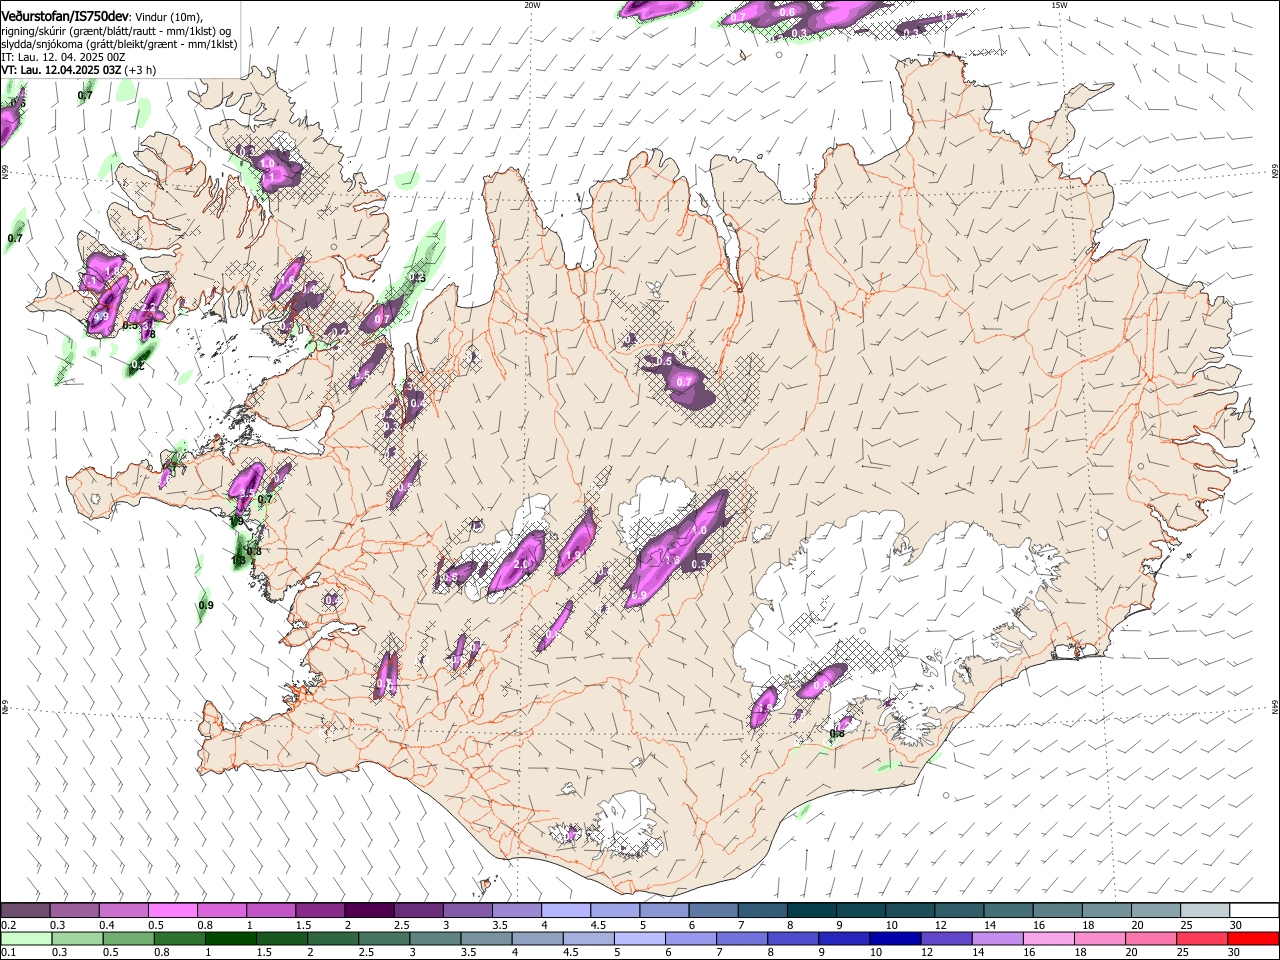Select upper legend swatch between 8 and 9
Screen dimensions: 1280x960
[x=811, y=910]
